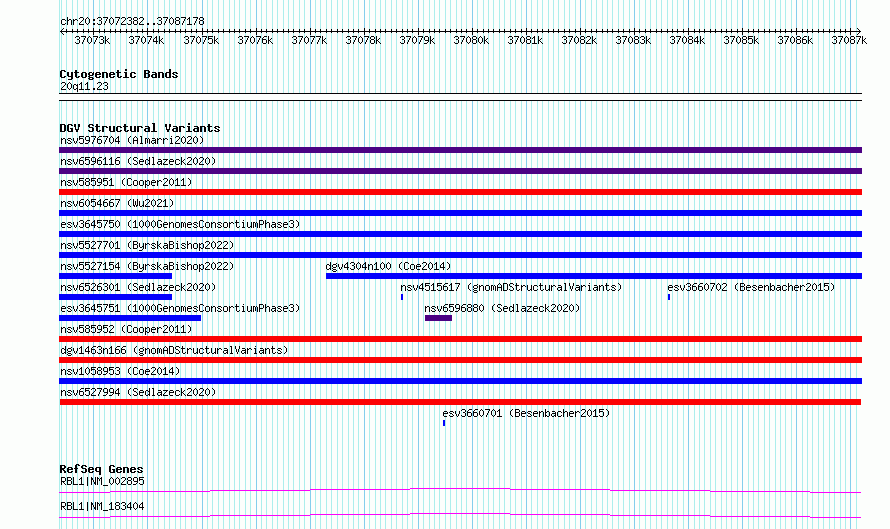Viewport: 890px width, 529px height.
Task: Click the tiny esv3660702 variant marker
Action: tap(669, 297)
